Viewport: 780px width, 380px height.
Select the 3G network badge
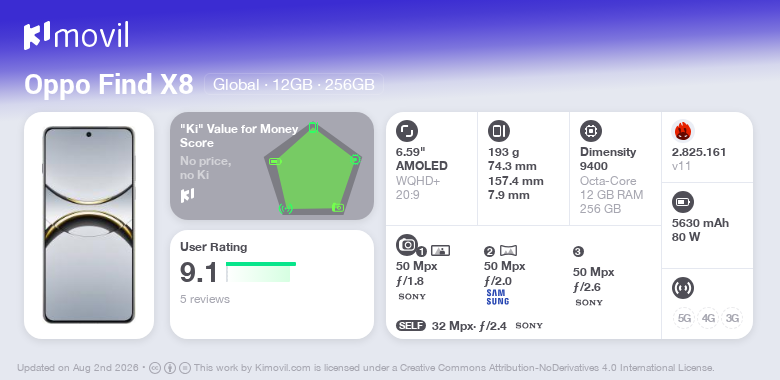pos(732,318)
